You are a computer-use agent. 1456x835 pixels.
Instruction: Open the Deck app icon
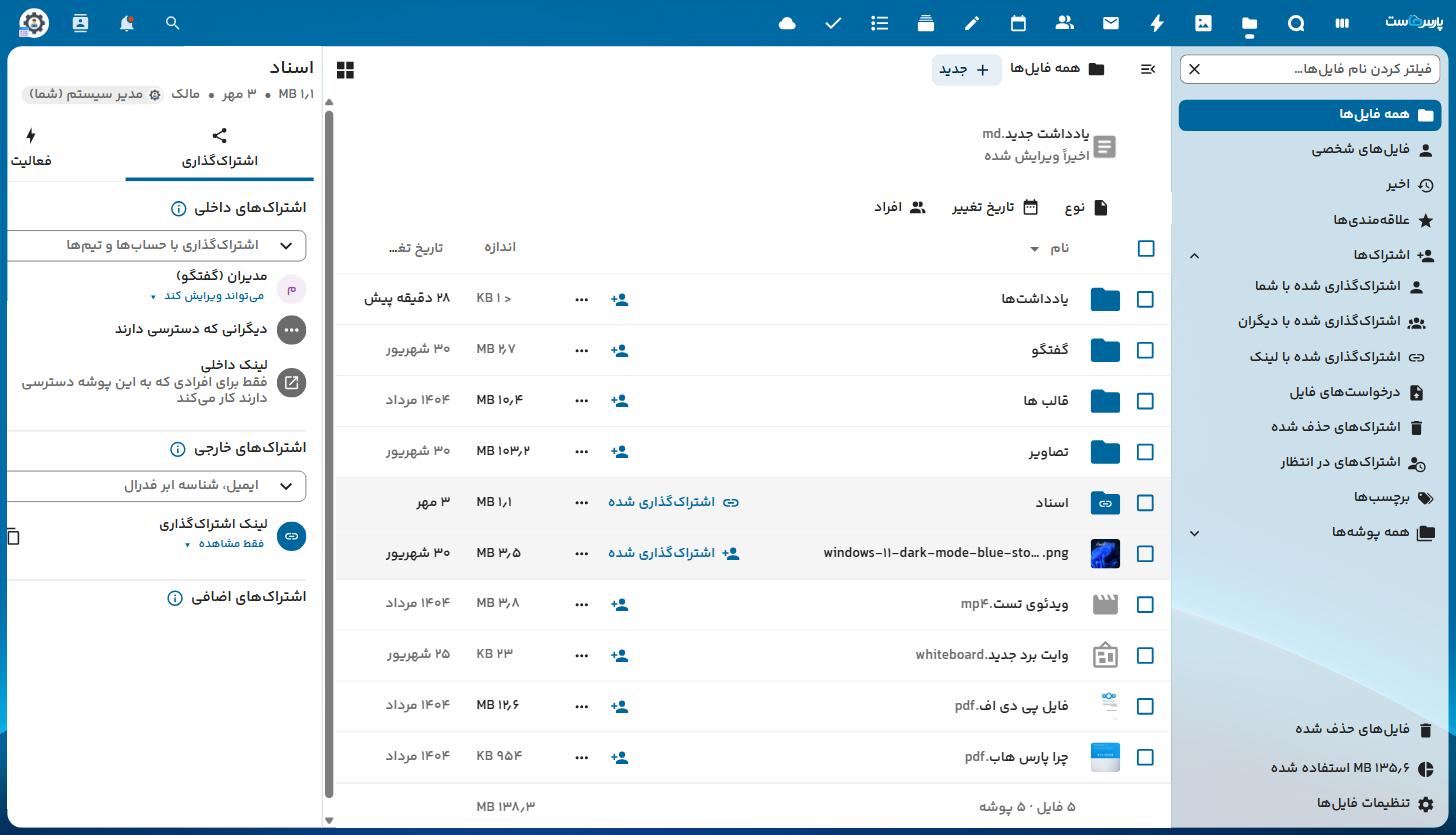926,23
